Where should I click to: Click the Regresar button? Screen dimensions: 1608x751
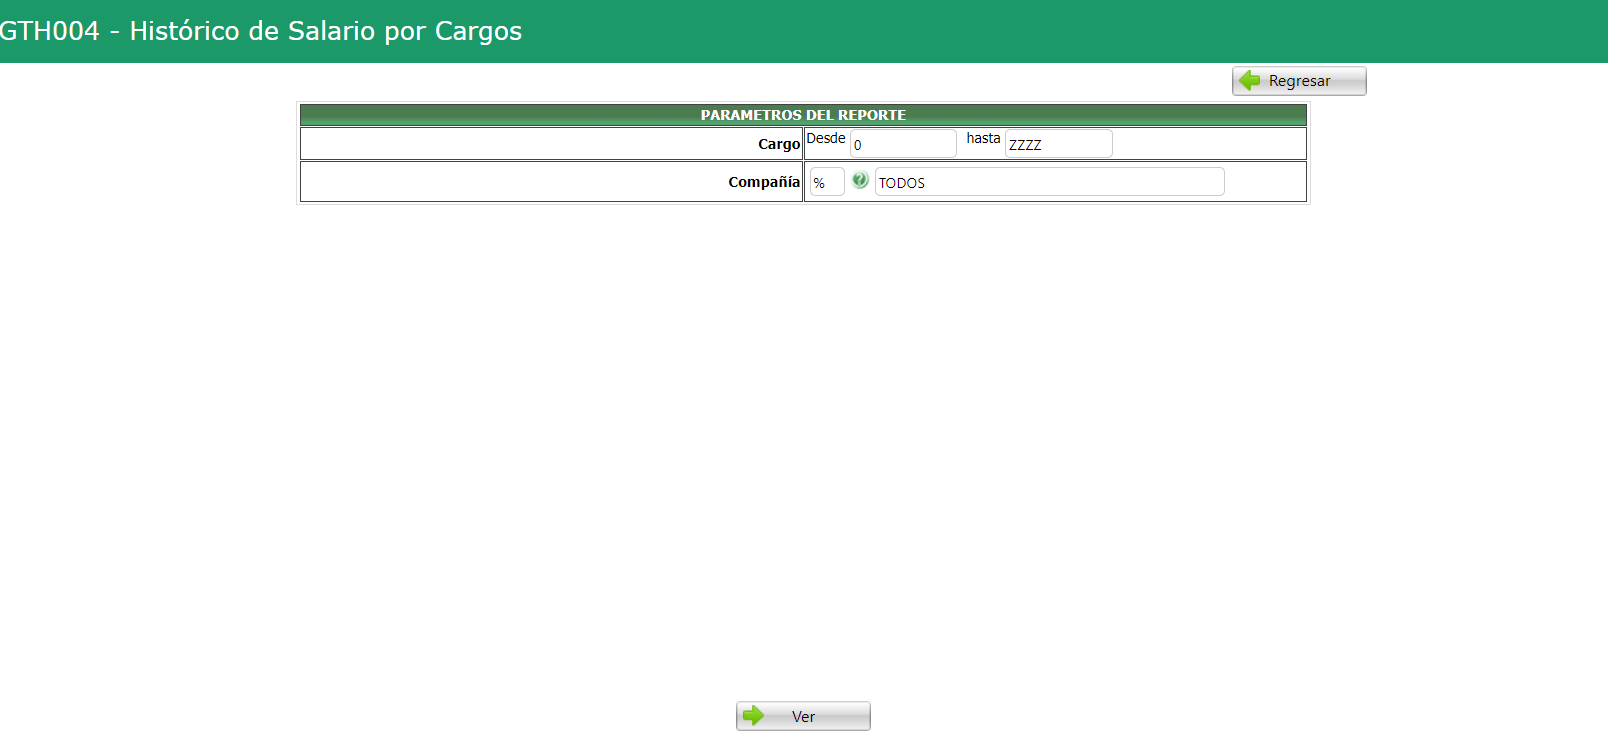coord(1299,81)
